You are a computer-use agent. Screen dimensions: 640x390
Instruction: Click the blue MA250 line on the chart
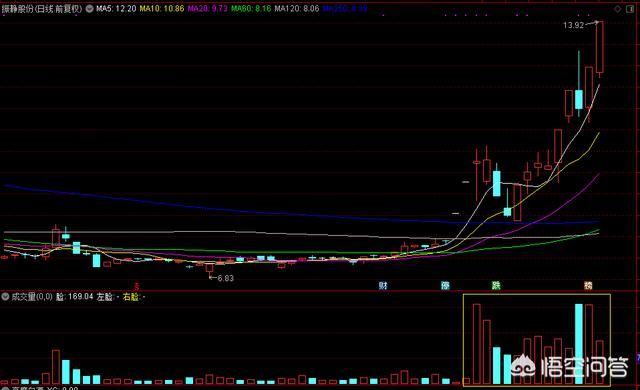(245, 211)
